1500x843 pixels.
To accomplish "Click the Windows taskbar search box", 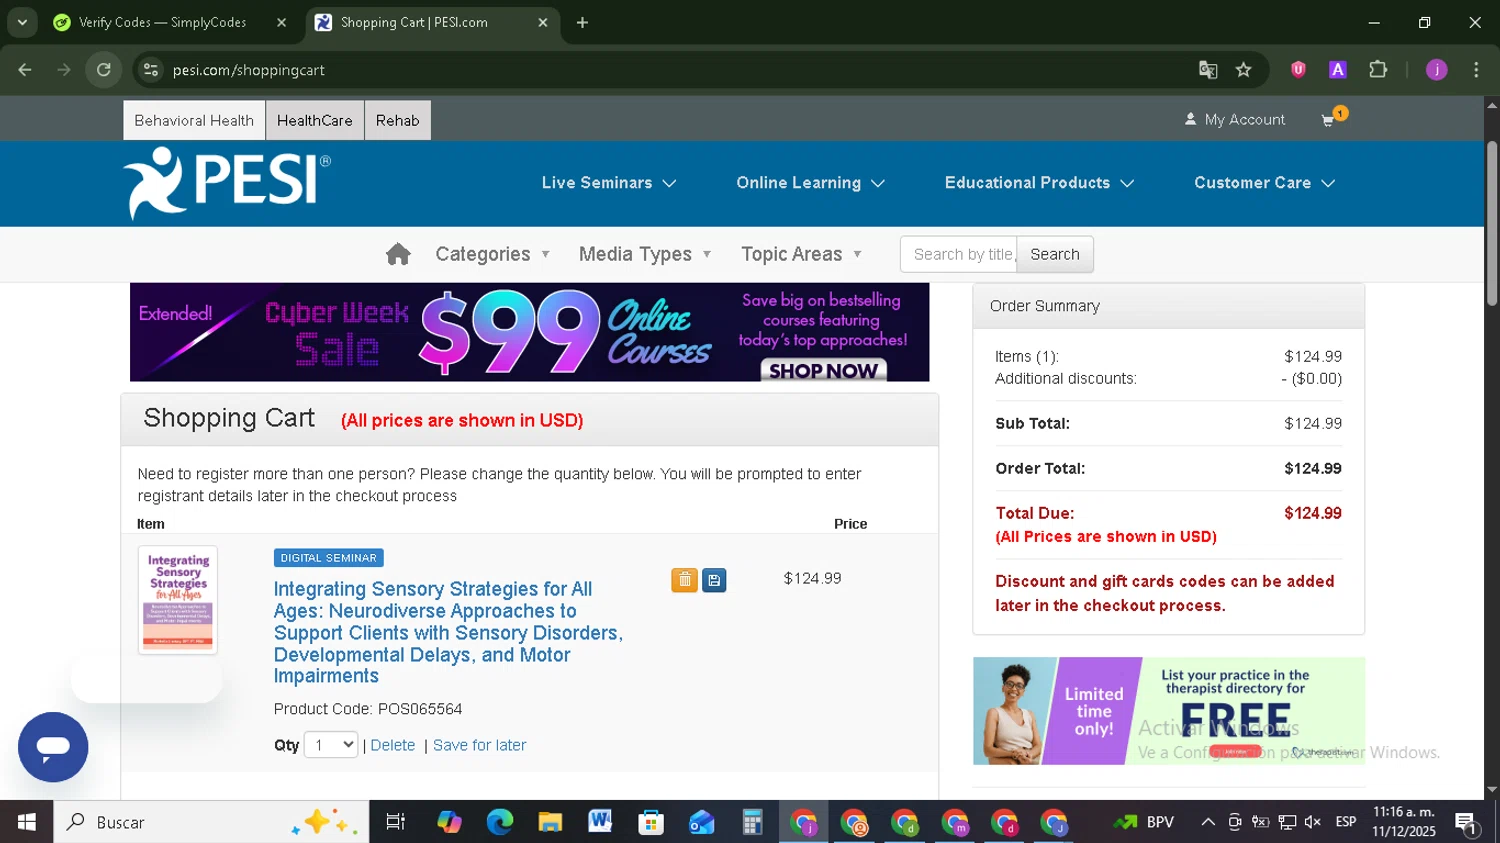I will click(211, 822).
